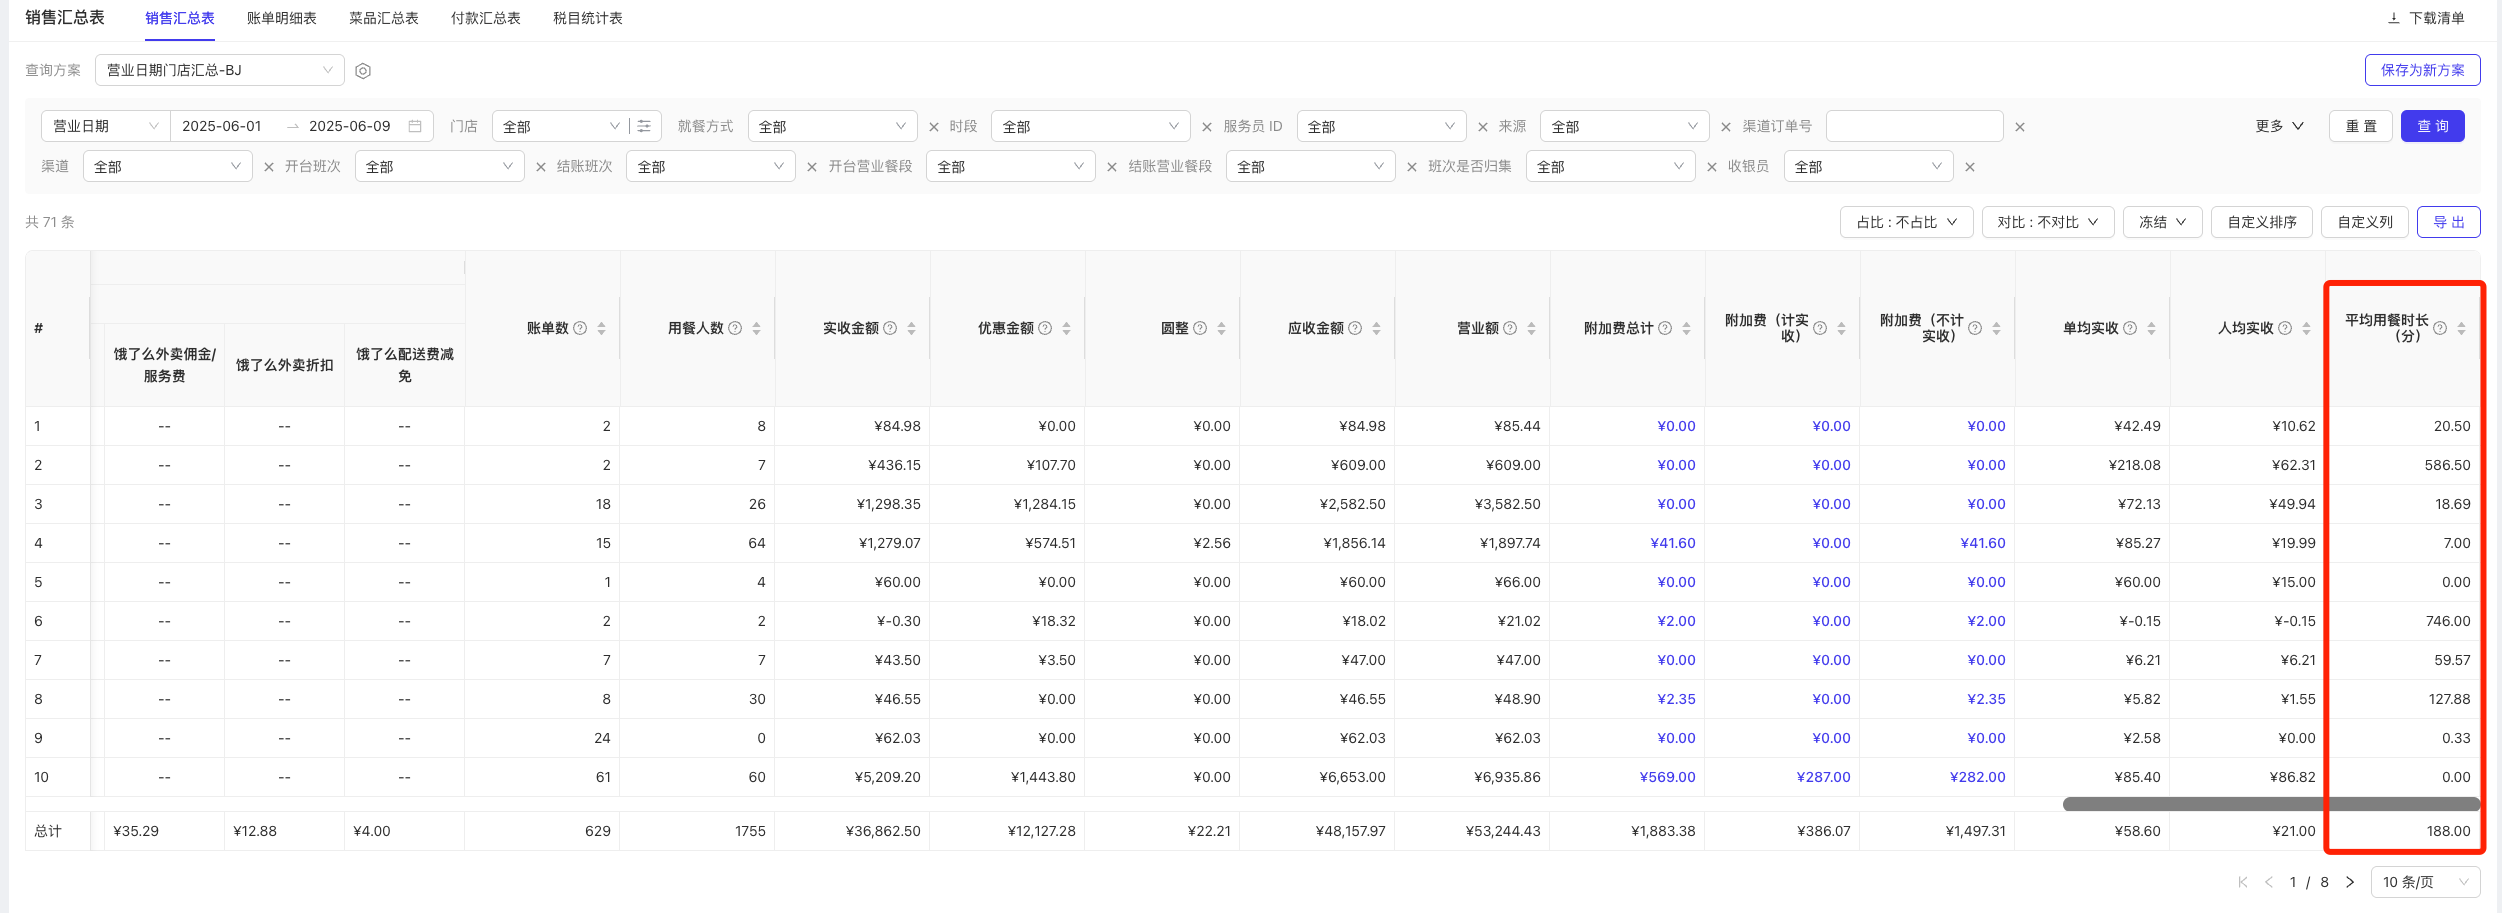
Task: Click the download list icon
Action: pyautogui.click(x=2393, y=18)
